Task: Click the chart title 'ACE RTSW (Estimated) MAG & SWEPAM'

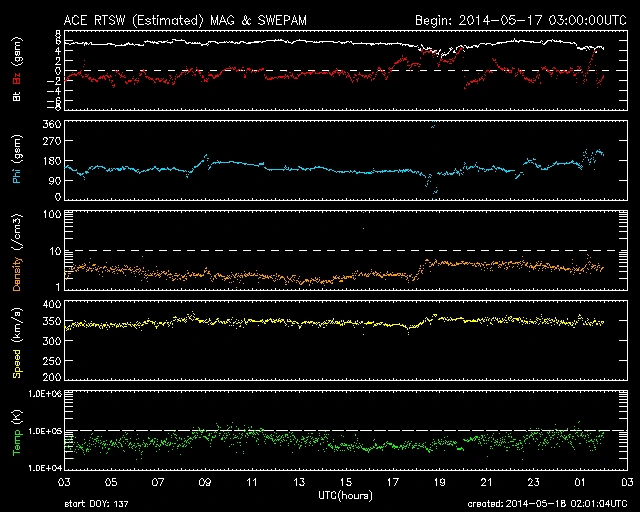Action: [185, 20]
